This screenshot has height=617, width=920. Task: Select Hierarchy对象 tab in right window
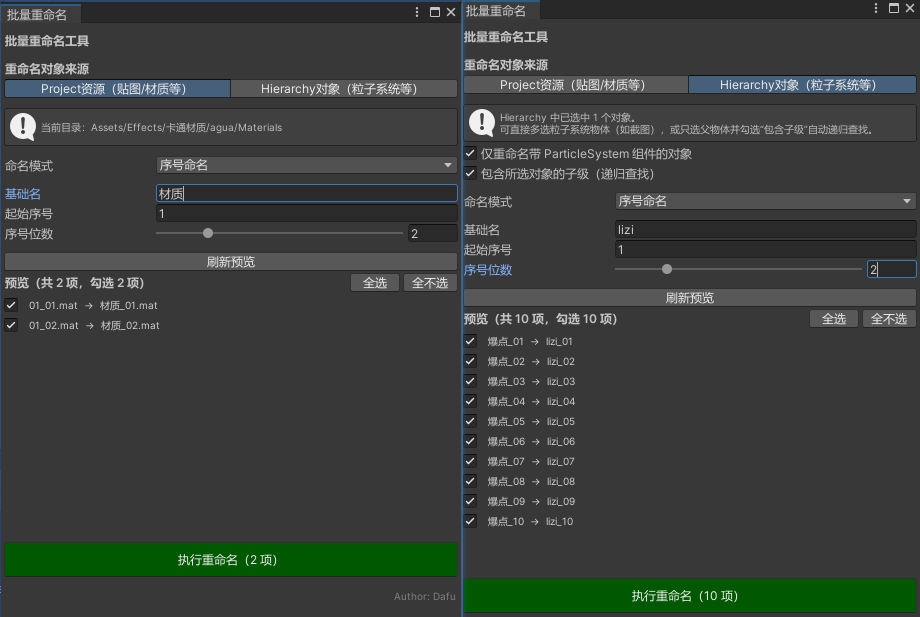click(802, 85)
